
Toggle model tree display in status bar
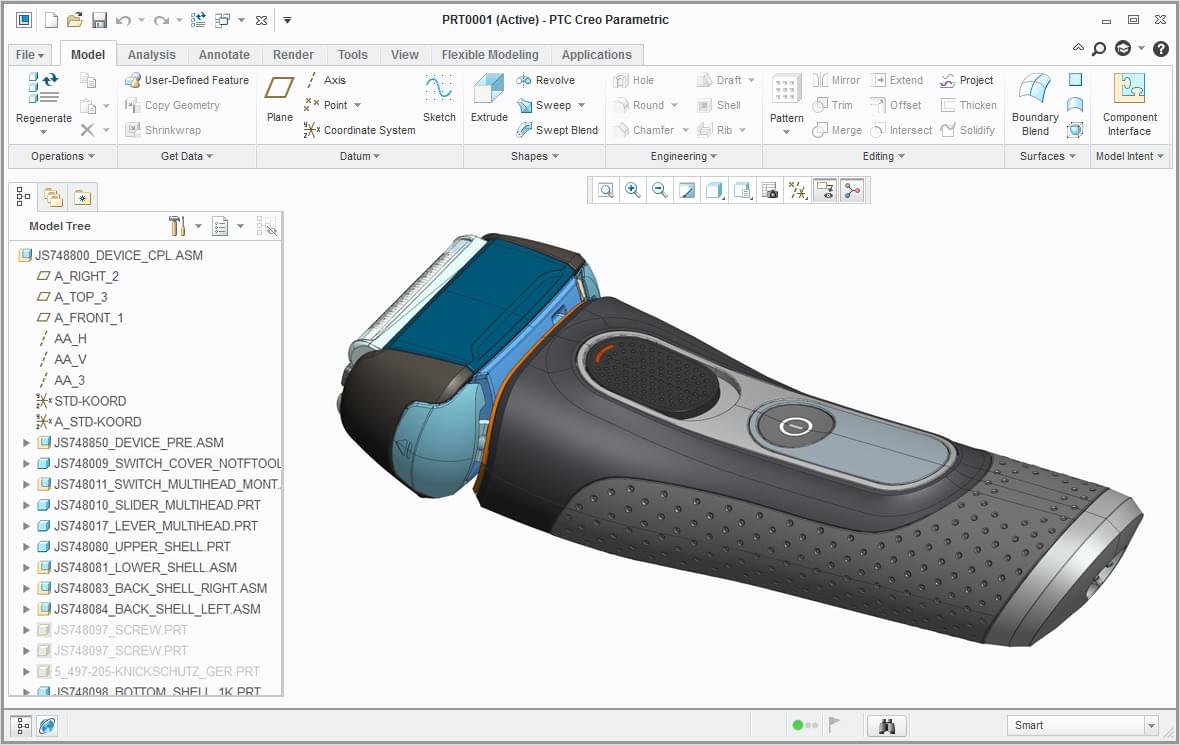pyautogui.click(x=23, y=725)
